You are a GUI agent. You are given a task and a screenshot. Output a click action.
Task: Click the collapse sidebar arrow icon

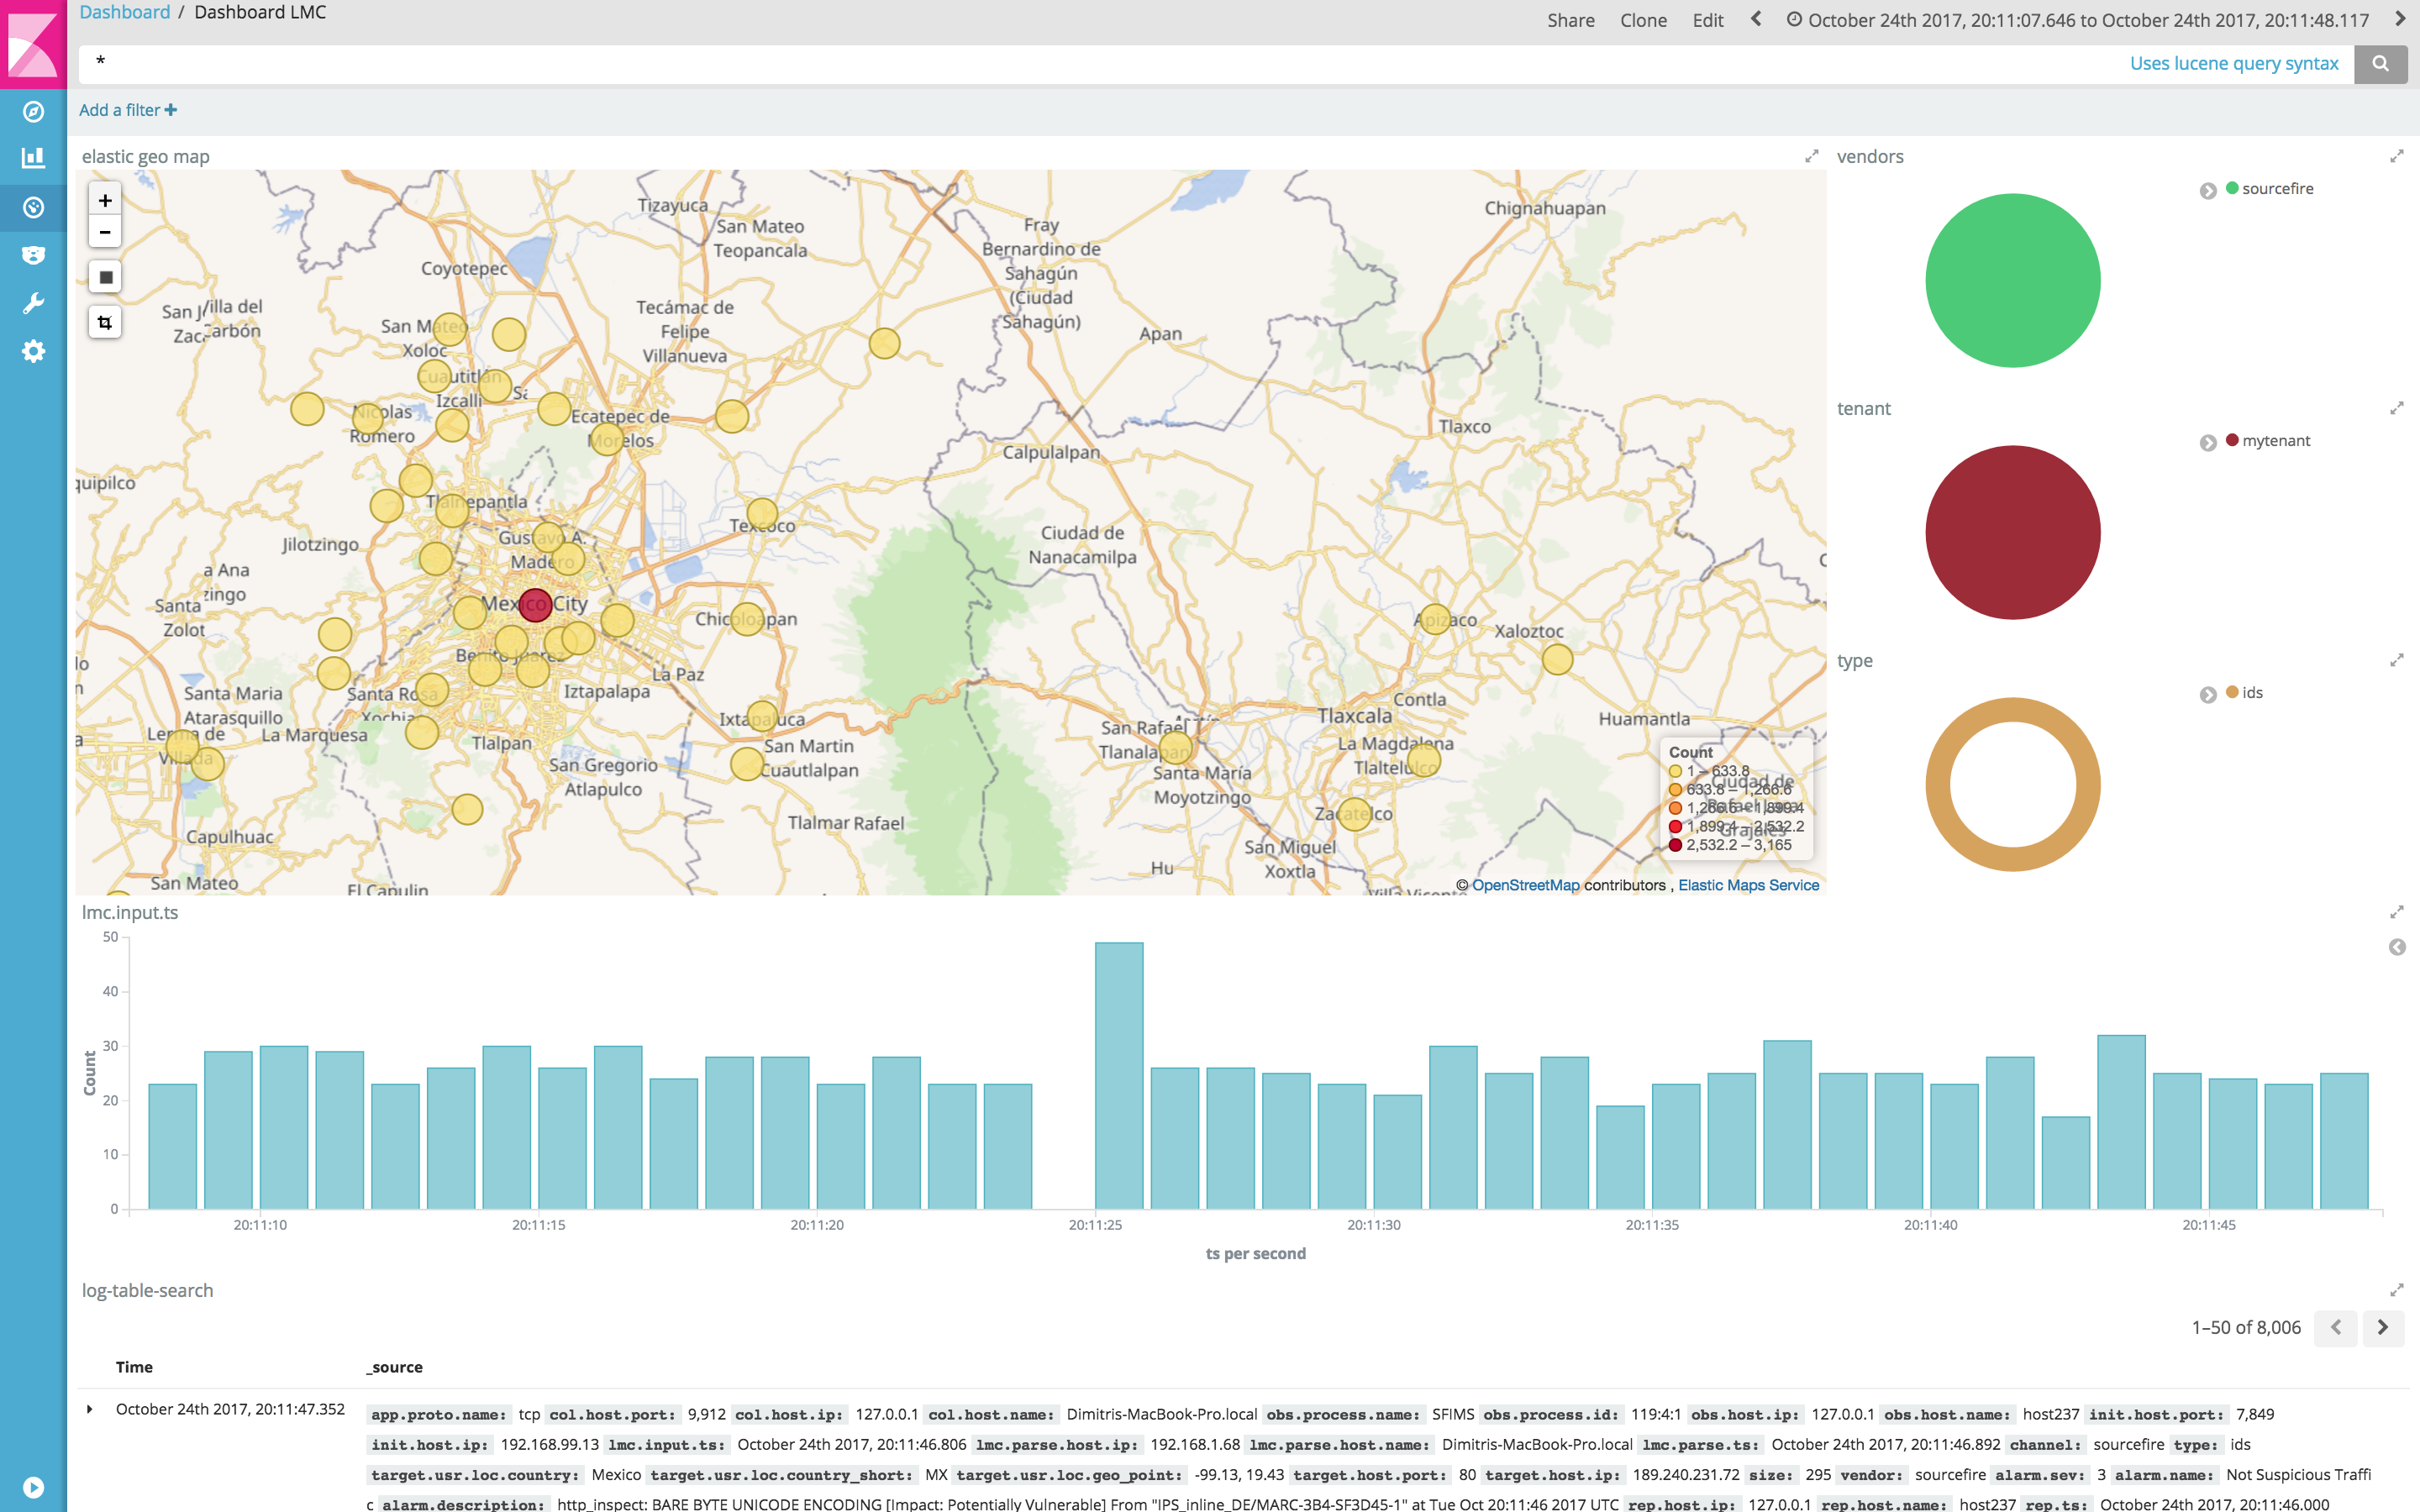click(33, 1487)
